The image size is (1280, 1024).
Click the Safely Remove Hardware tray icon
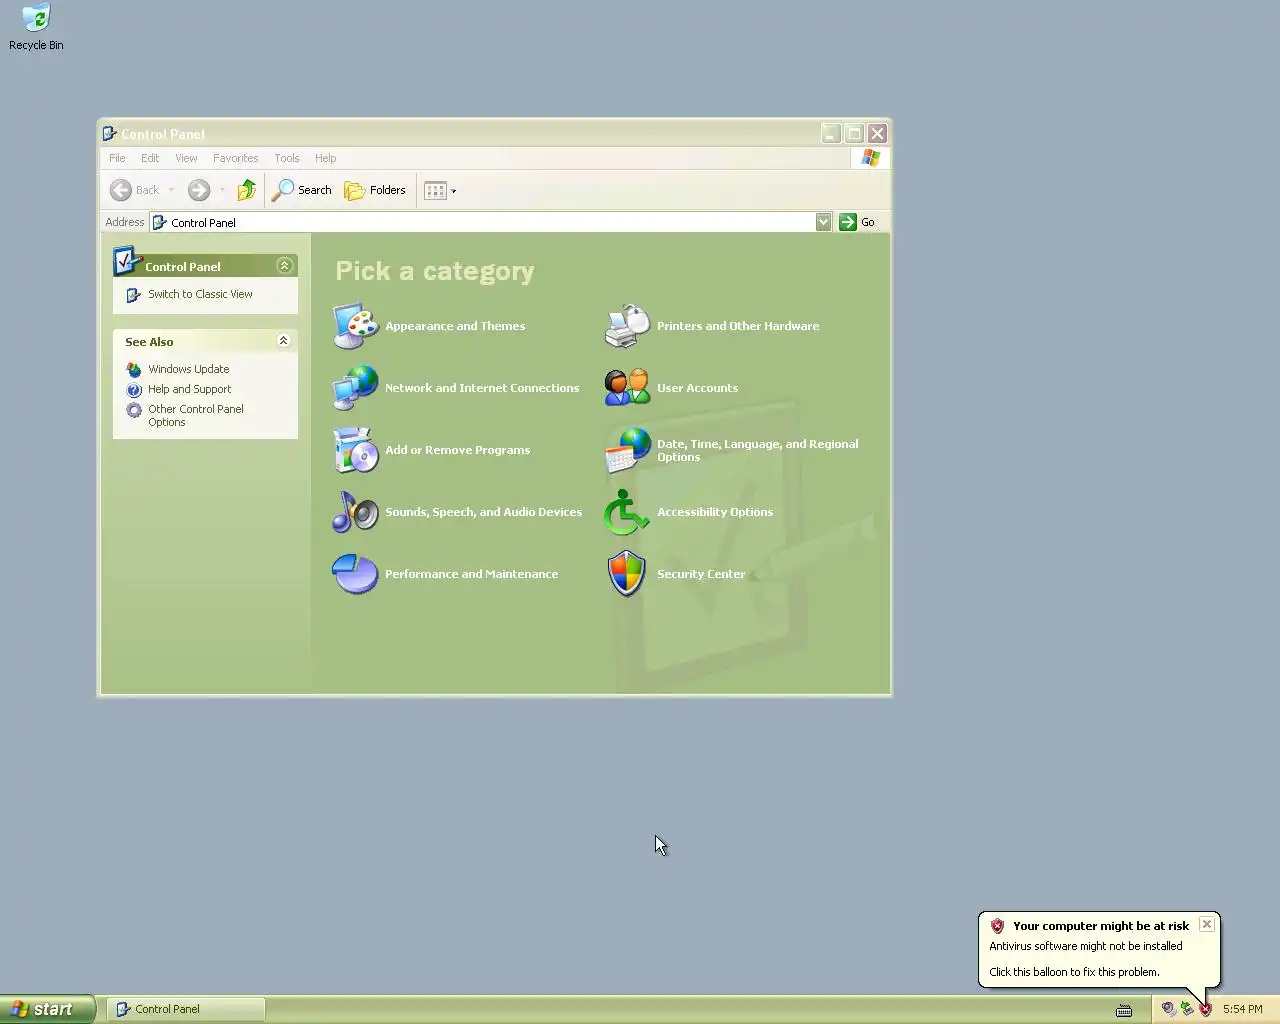pyautogui.click(x=1186, y=1009)
